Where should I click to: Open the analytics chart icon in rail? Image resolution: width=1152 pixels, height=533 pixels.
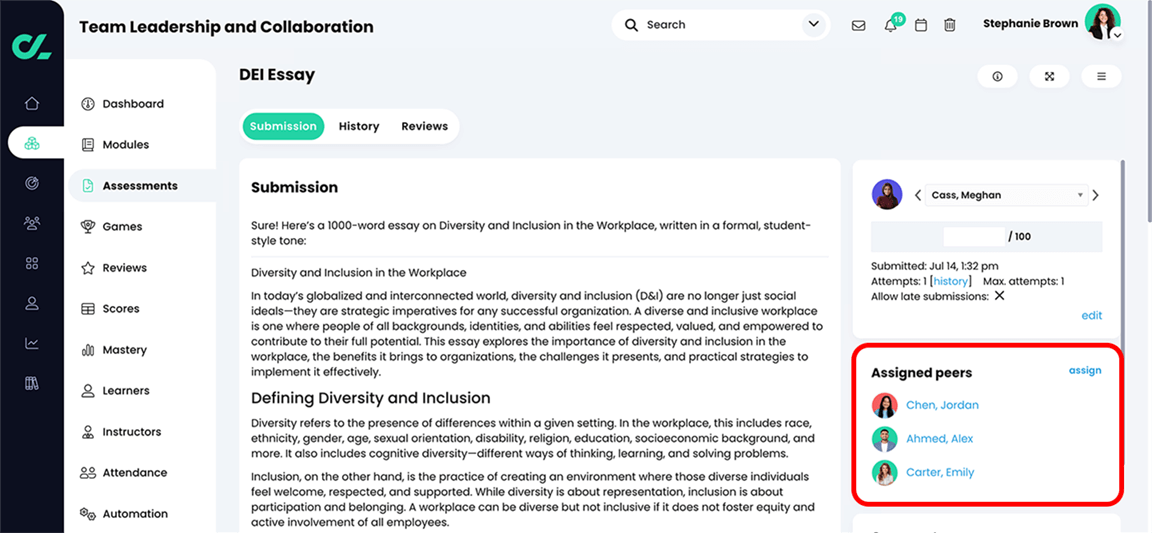pyautogui.click(x=32, y=343)
